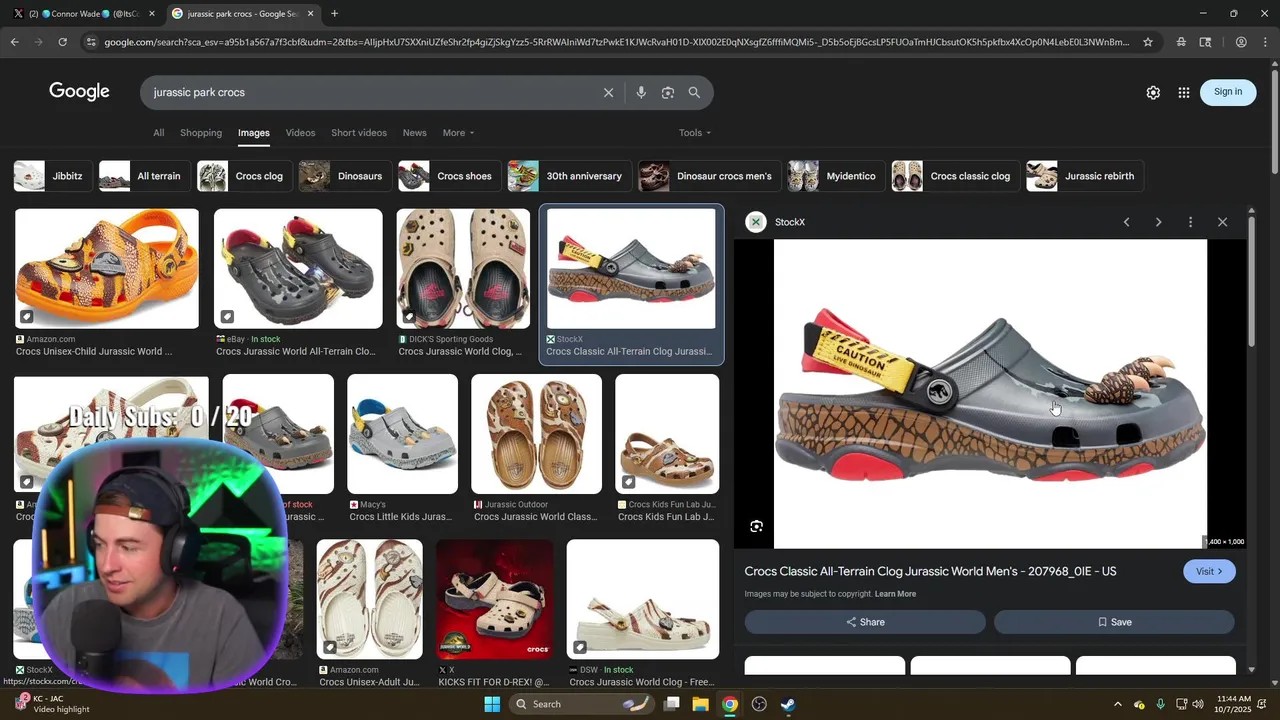Close the image preview panel
Viewport: 1280px width, 720px height.
pos(1222,222)
